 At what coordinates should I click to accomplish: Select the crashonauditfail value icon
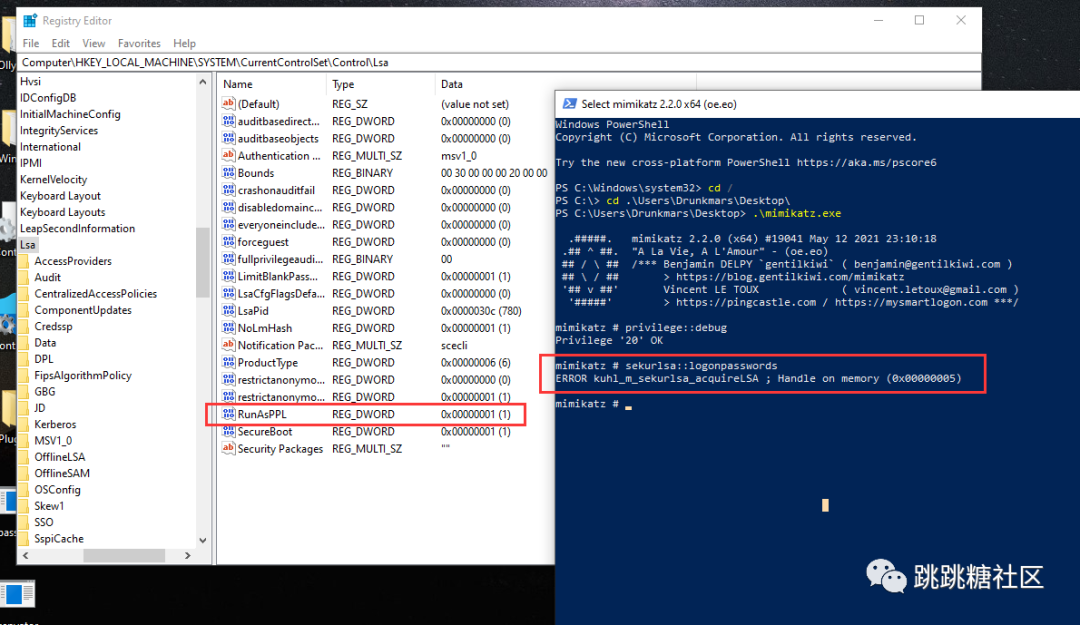pos(228,189)
